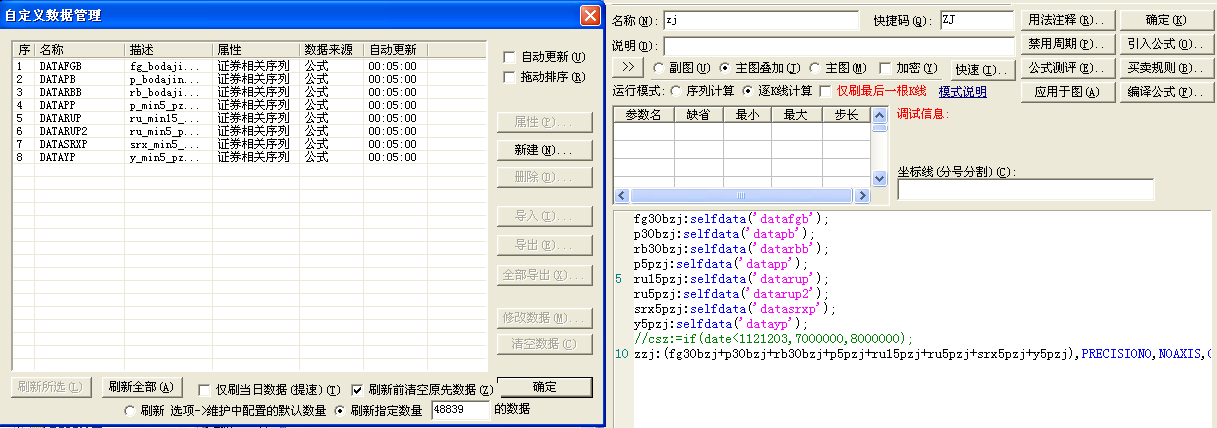Select the DATAPP row
Screen dimensions: 1217x428
(x=249, y=105)
